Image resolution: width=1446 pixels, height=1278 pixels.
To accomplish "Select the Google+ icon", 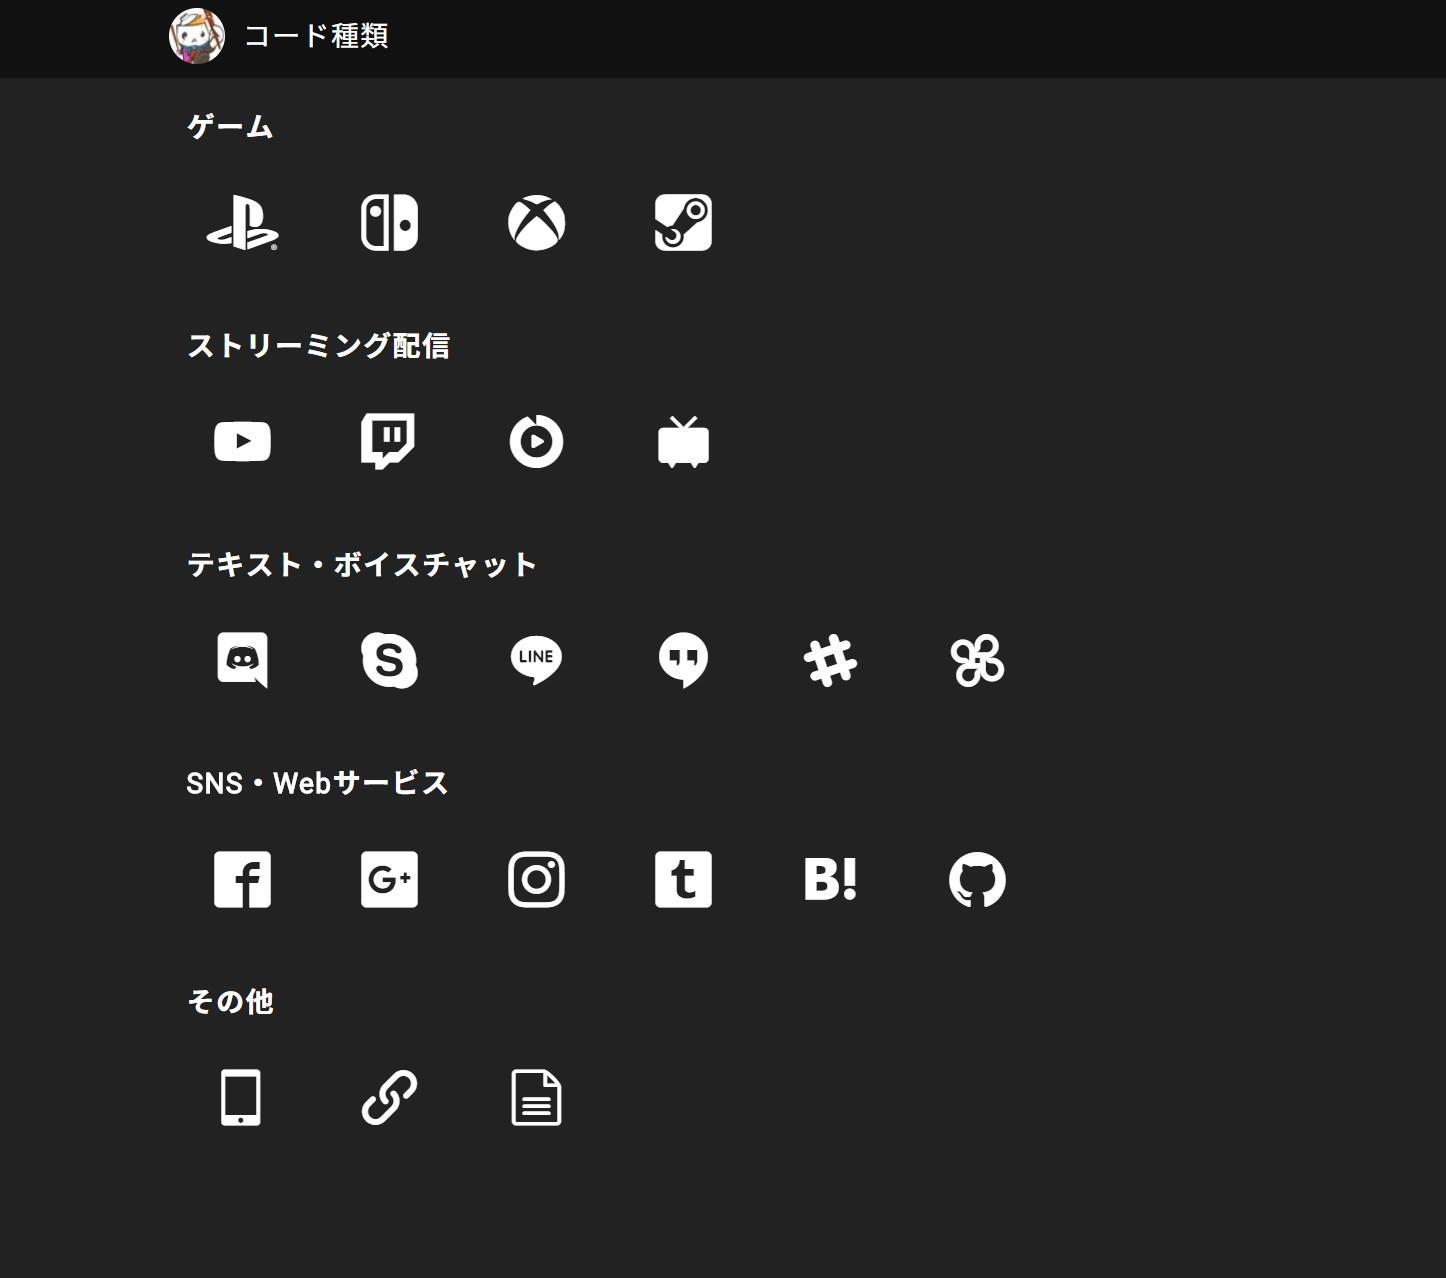I will 389,879.
